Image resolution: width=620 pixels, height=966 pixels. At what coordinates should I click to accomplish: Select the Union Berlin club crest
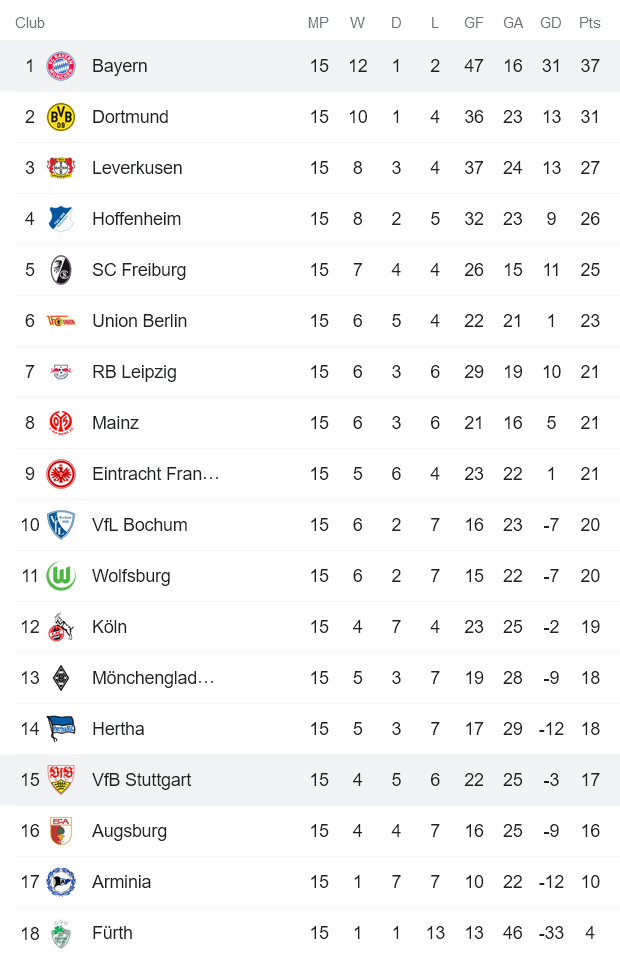pos(60,321)
